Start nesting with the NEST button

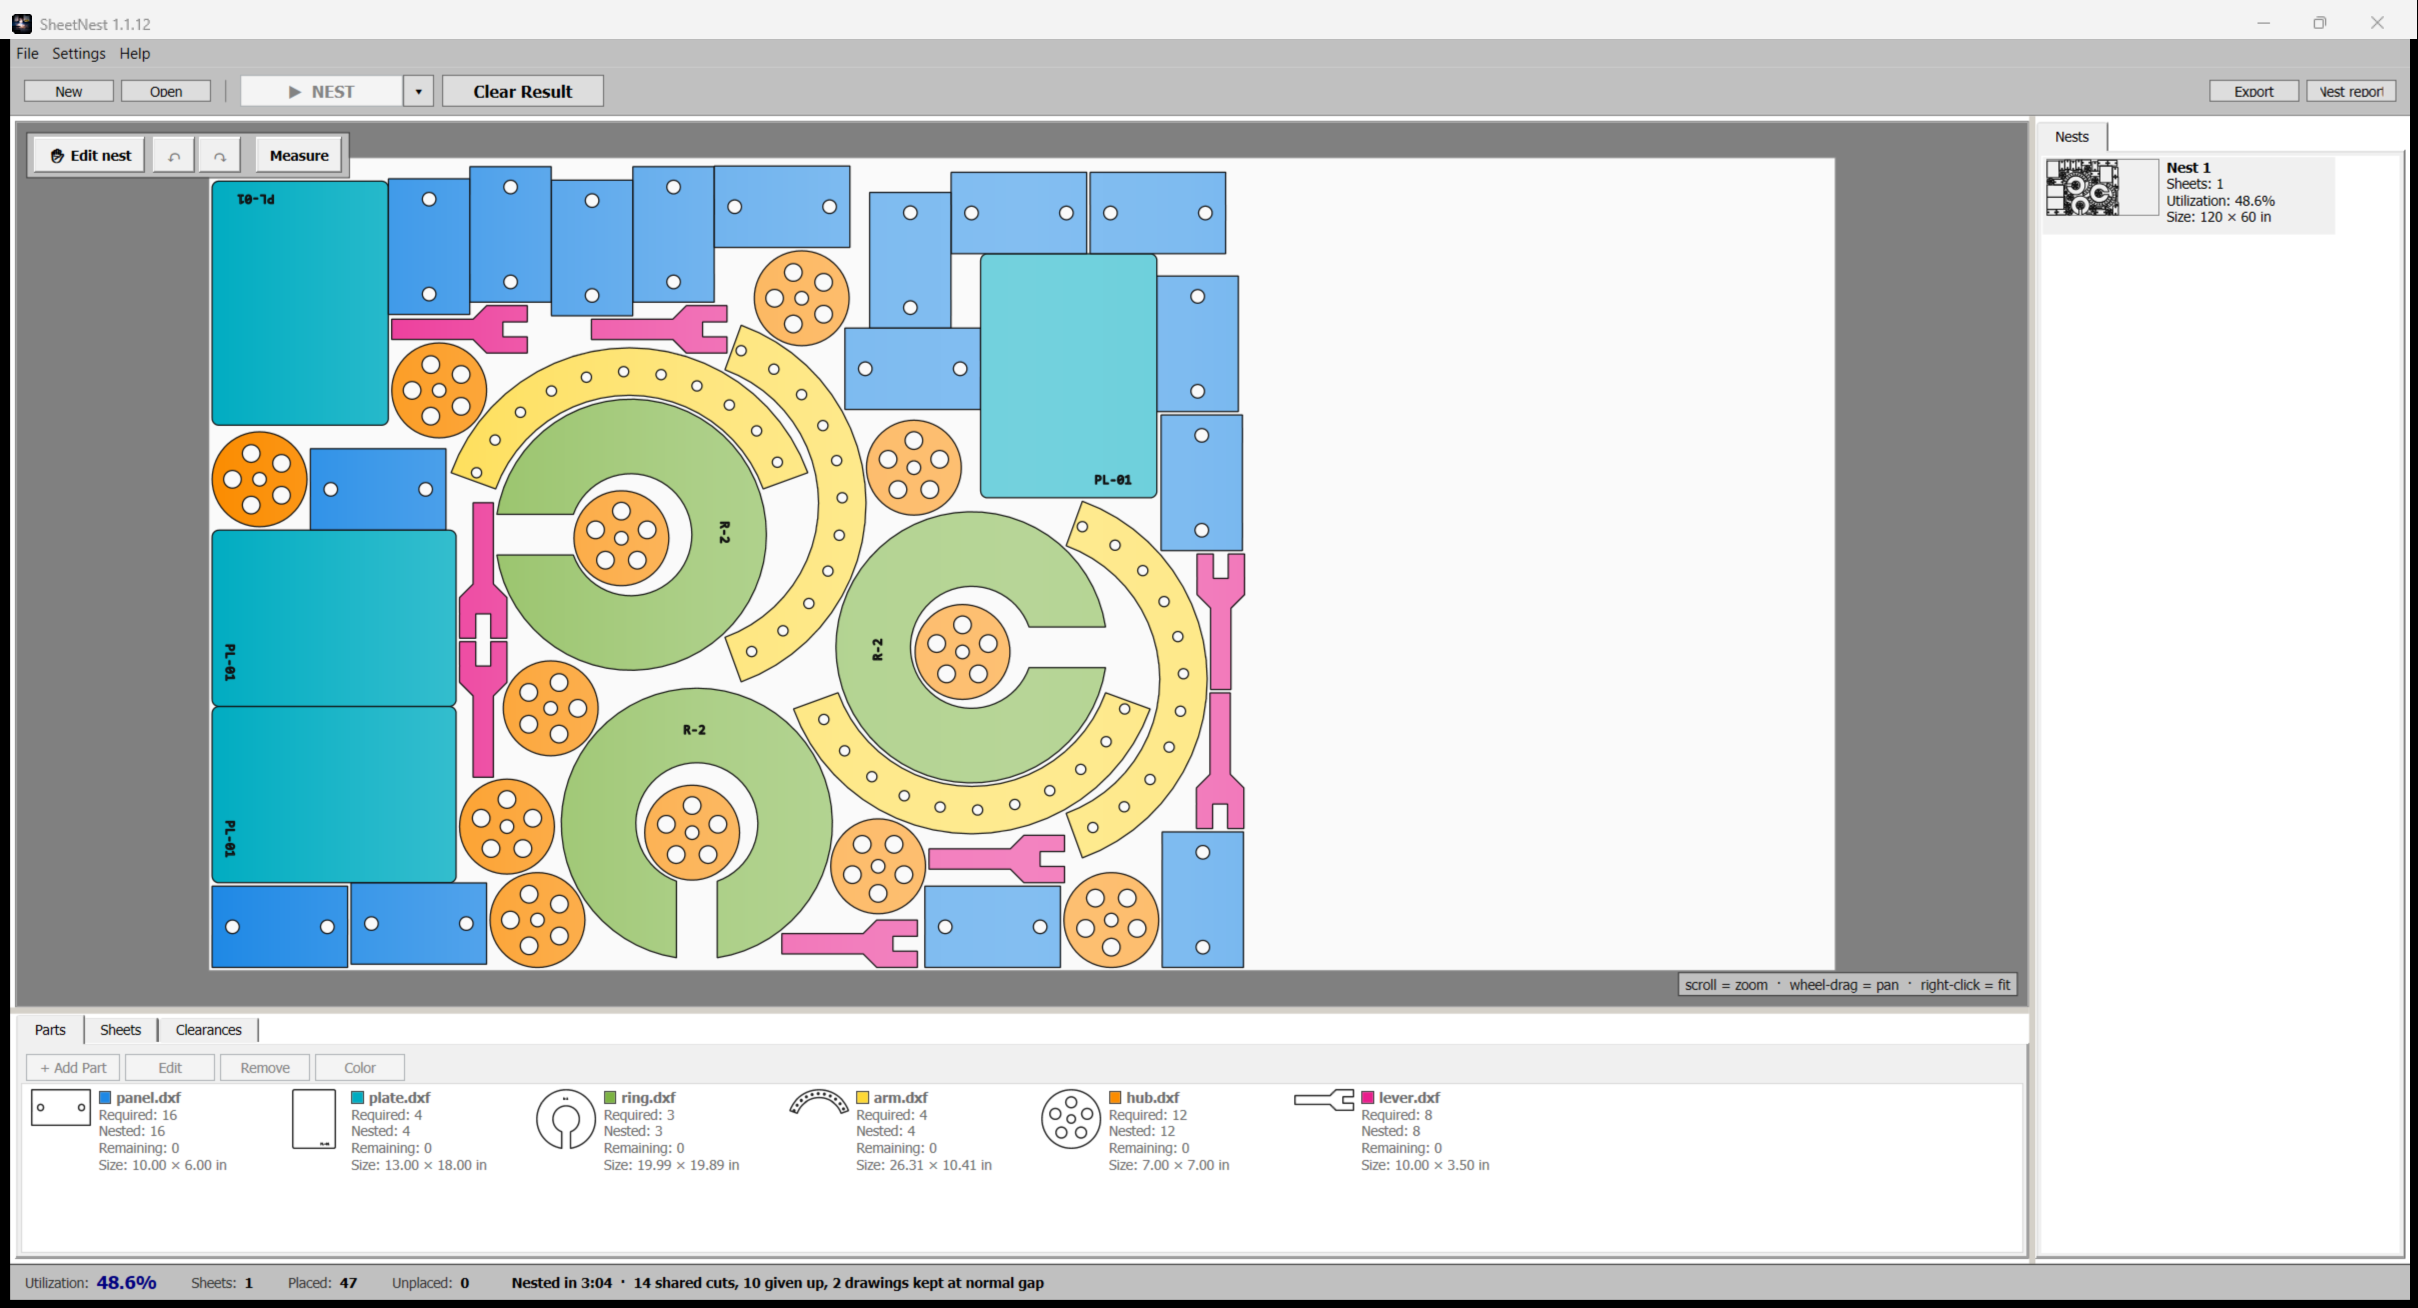(322, 92)
